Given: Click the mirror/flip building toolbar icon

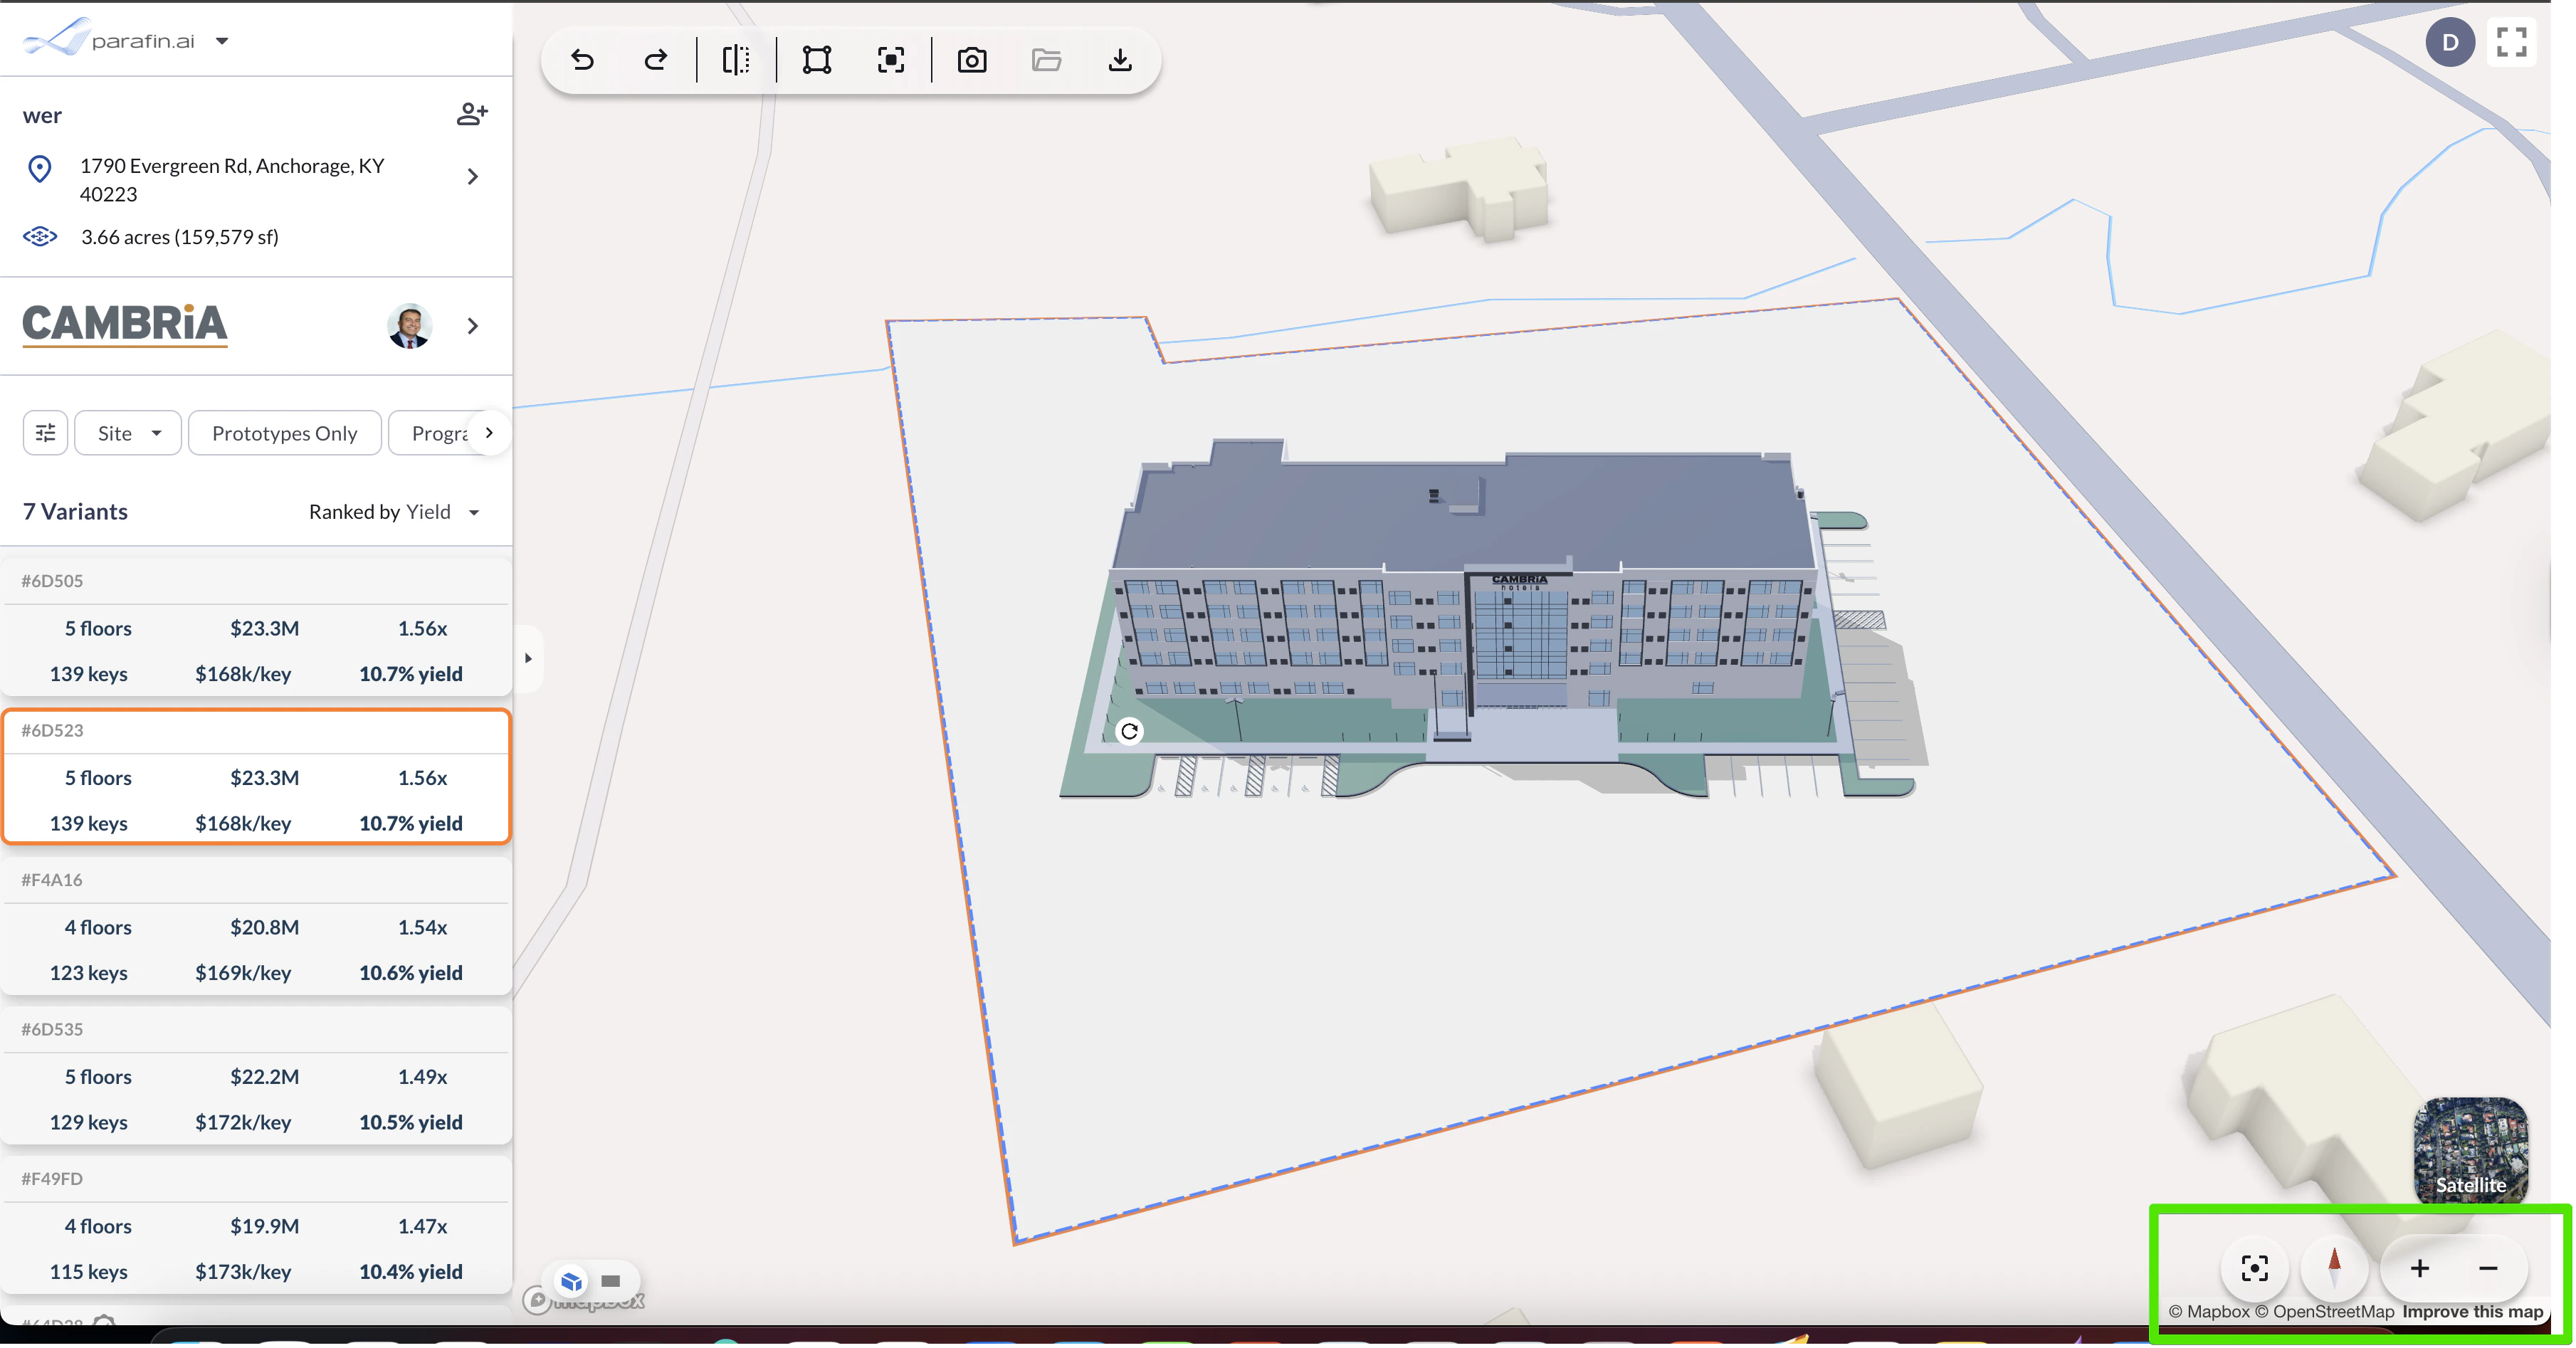Looking at the screenshot, I should click(736, 60).
